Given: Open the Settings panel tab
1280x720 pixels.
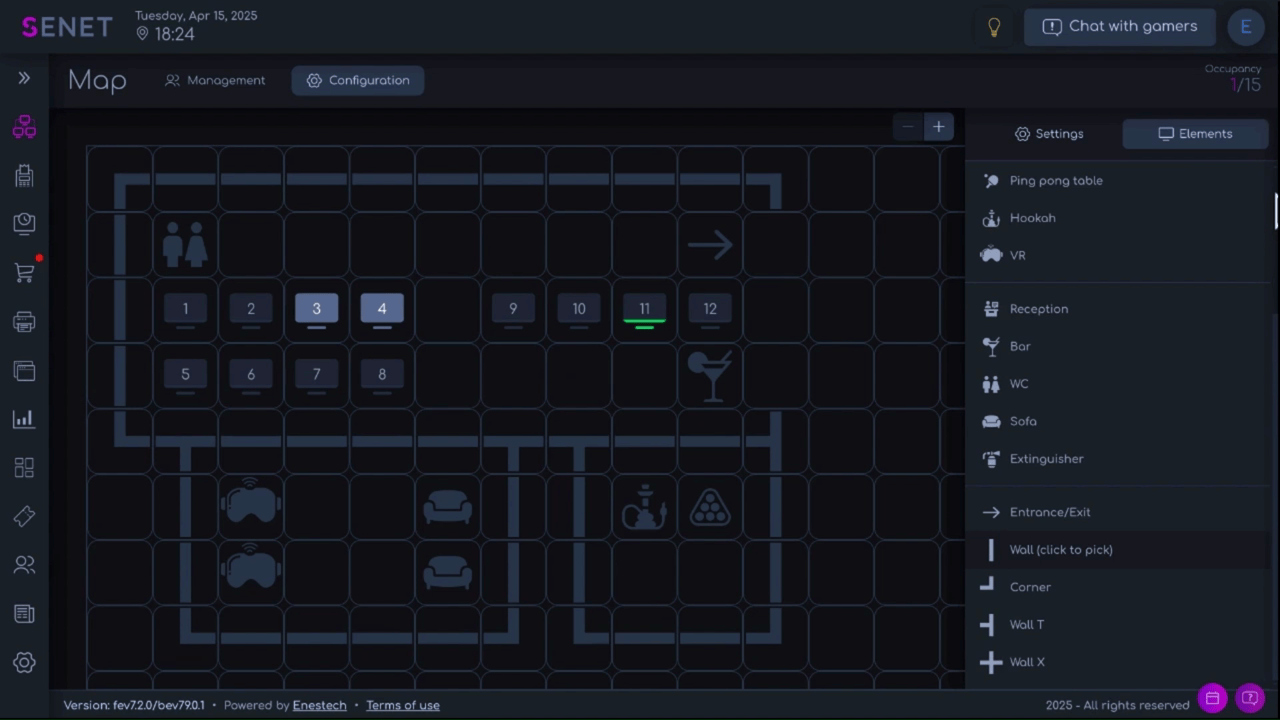Looking at the screenshot, I should [x=1048, y=133].
